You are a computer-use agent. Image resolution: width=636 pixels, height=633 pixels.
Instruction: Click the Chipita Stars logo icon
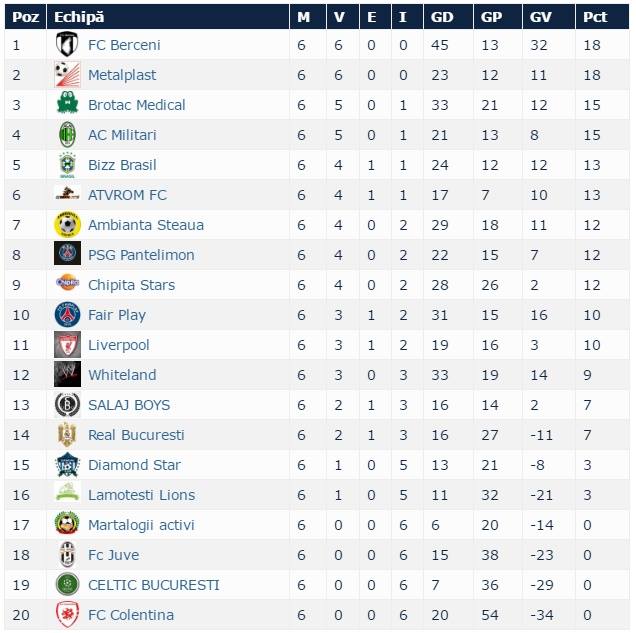(x=67, y=282)
